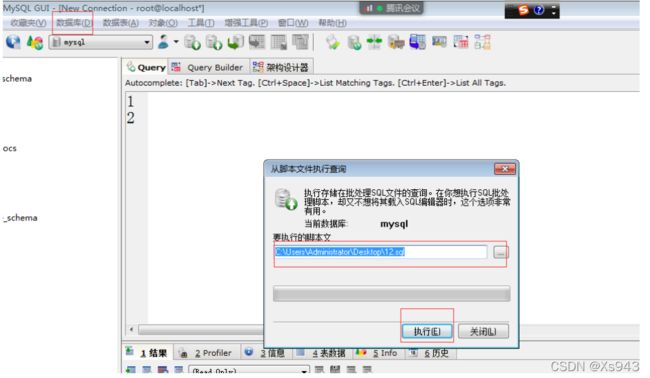Click the blue stacked-monitors toolbar icon
The image size is (650, 378).
point(417,42)
